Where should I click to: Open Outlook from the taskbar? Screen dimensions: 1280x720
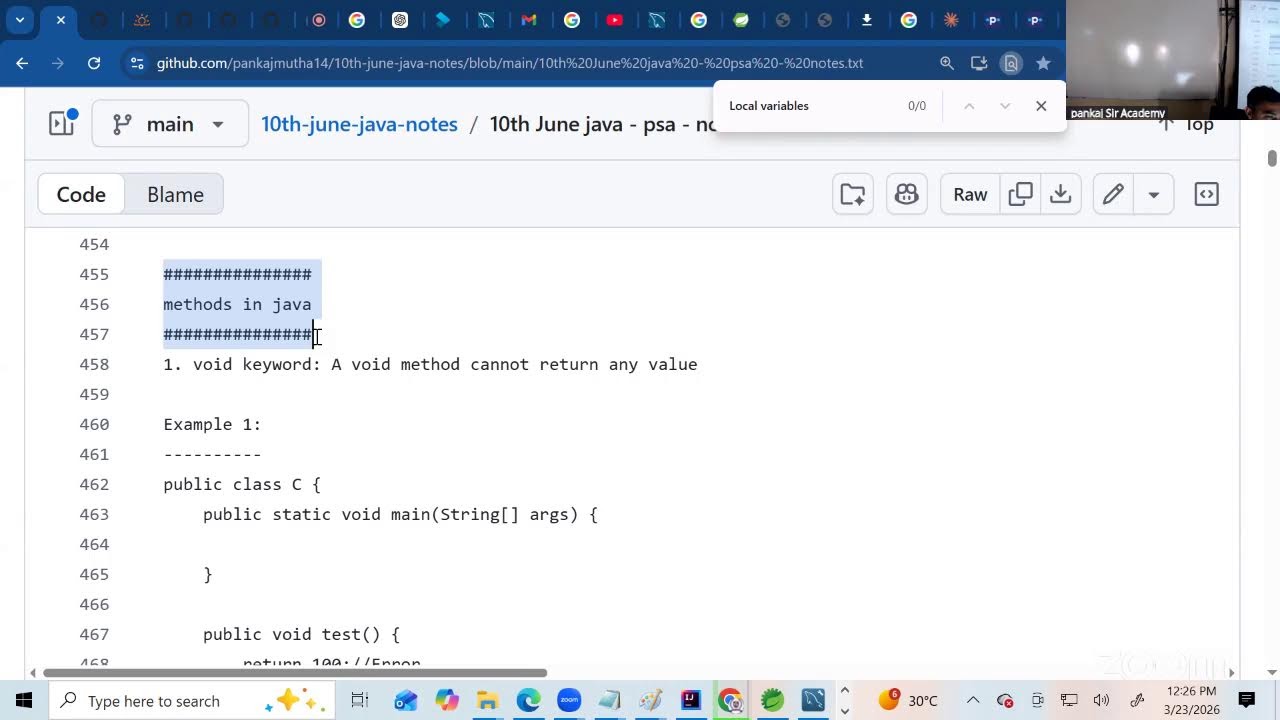405,700
